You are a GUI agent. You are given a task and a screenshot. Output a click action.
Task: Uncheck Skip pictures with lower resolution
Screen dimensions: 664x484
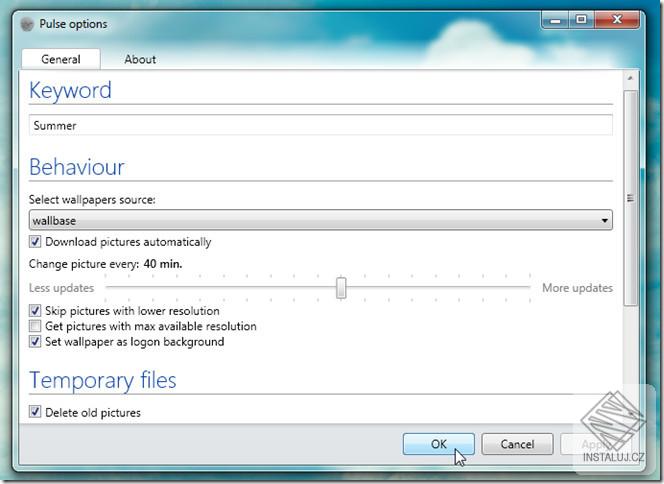pos(35,310)
